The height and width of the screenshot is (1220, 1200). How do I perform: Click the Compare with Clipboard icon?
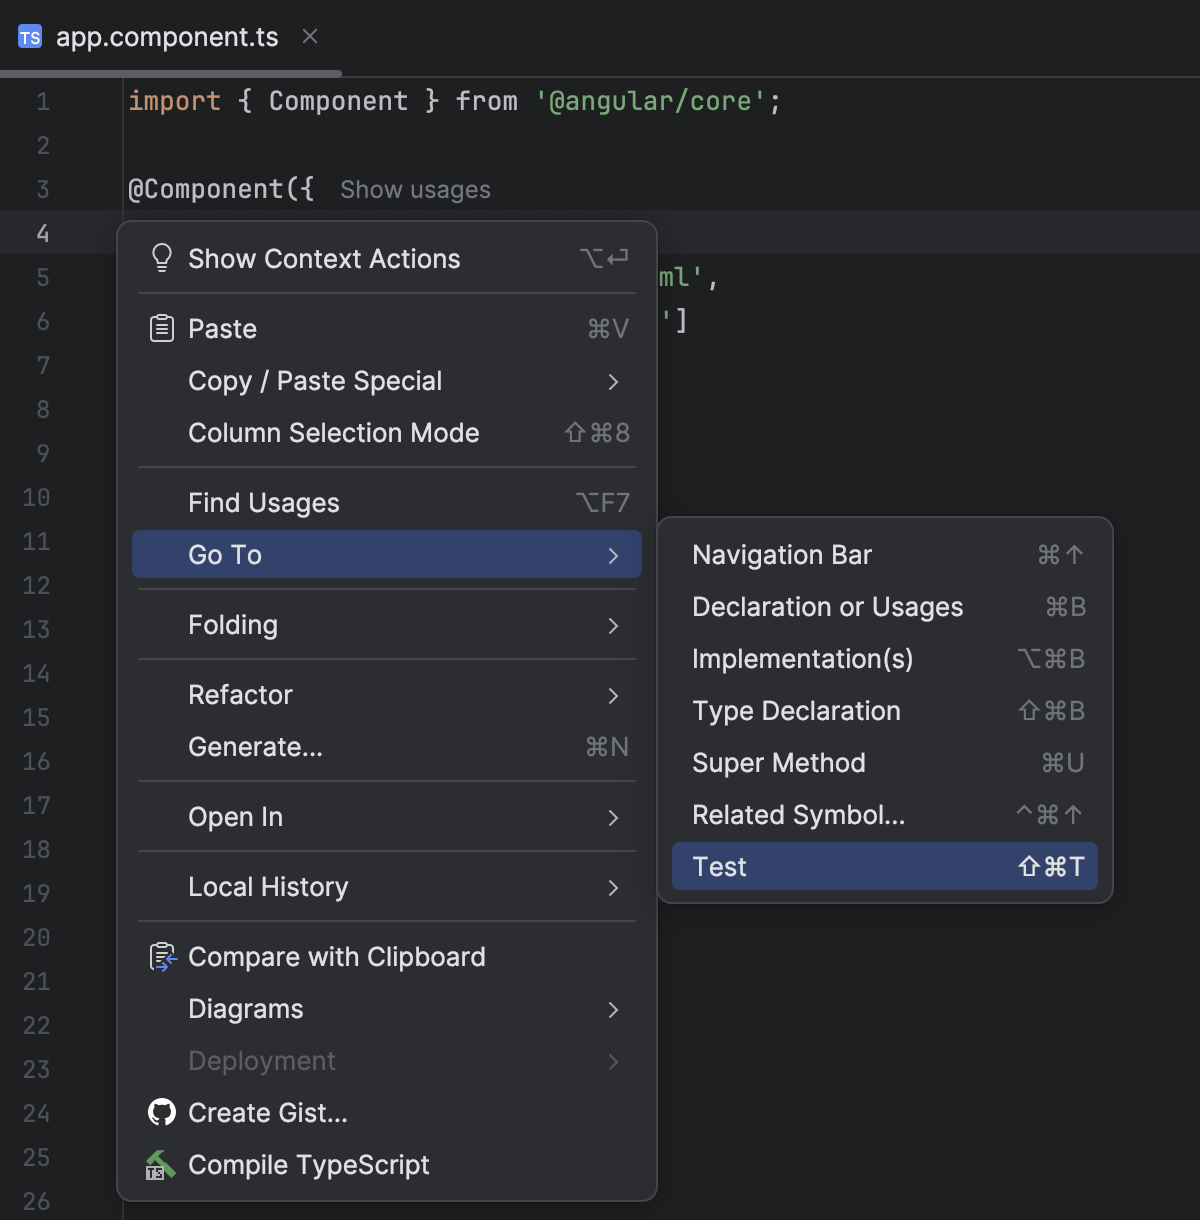[x=163, y=957]
